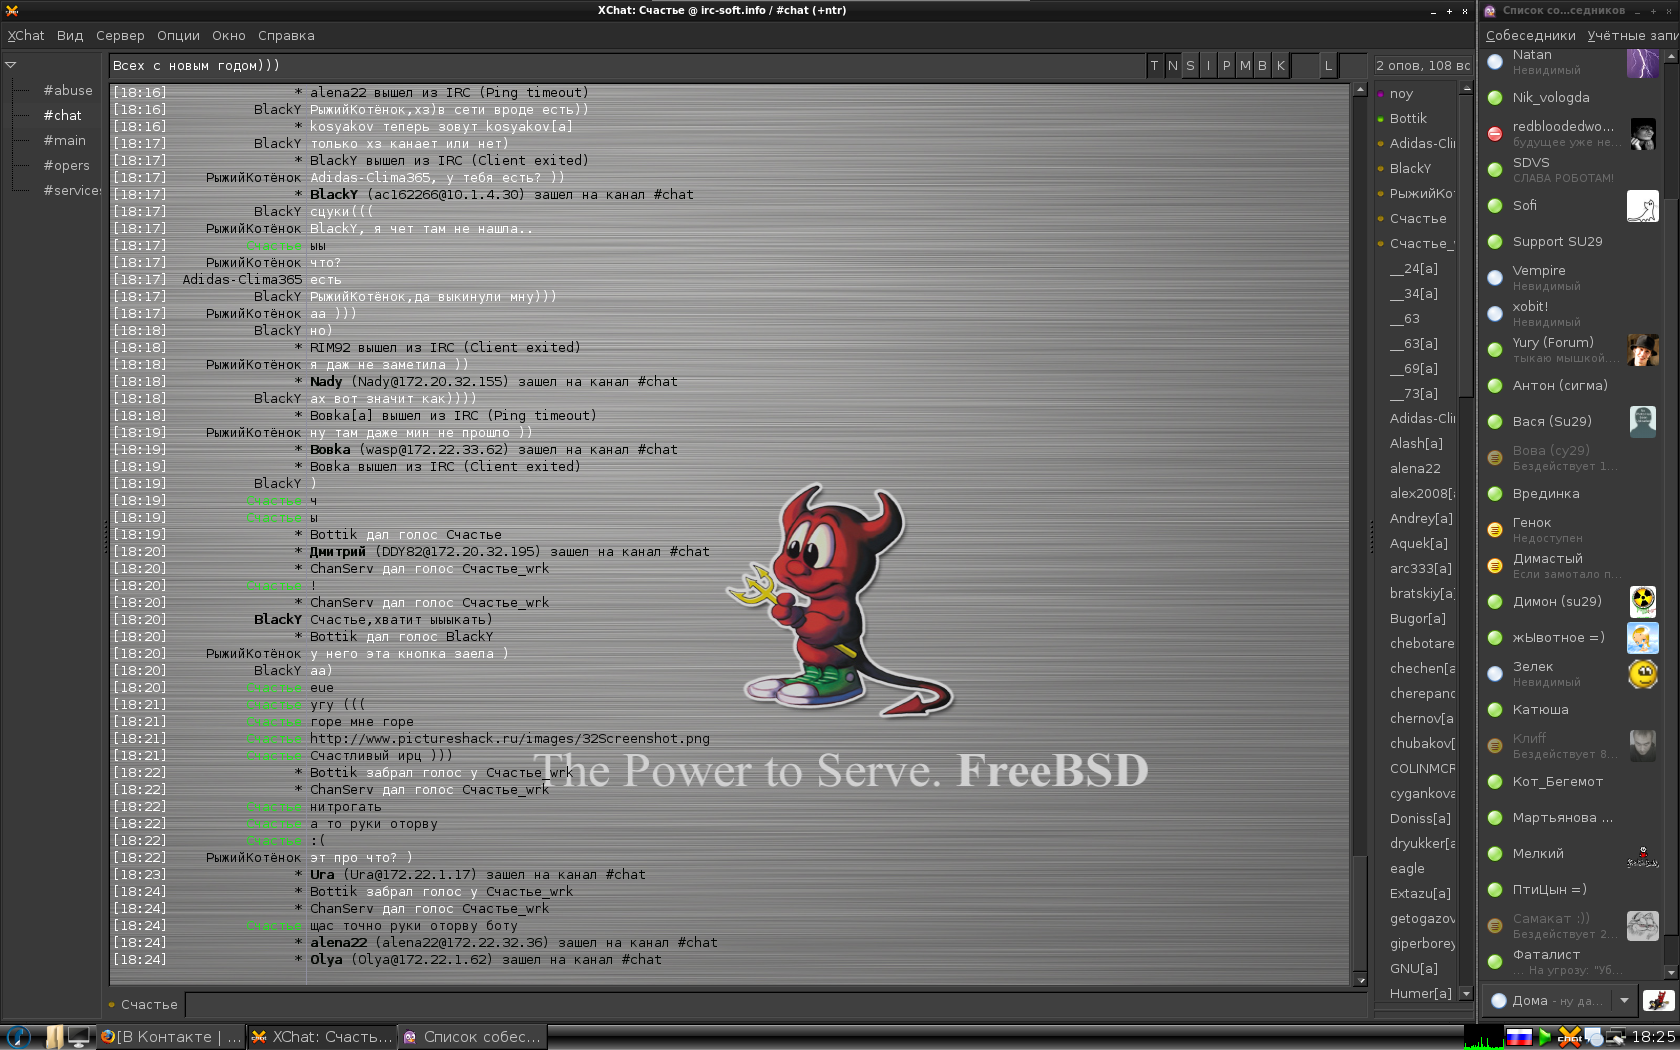Image resolution: width=1680 pixels, height=1050 pixels.
Task: Switch to the Firefox В Контакте taskbar window
Action: pyautogui.click(x=171, y=1037)
